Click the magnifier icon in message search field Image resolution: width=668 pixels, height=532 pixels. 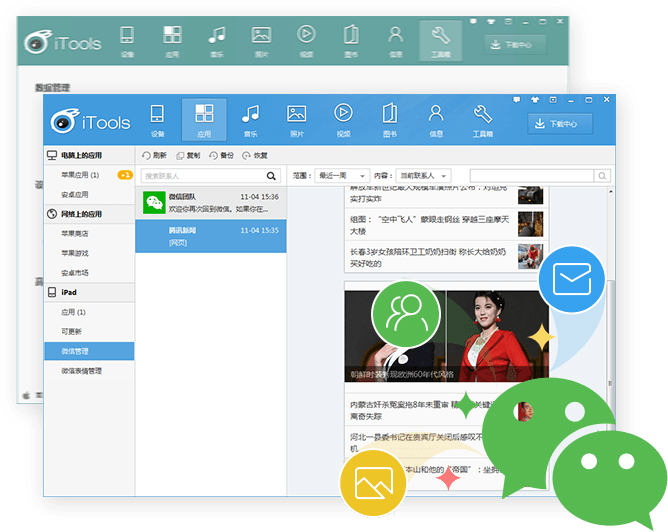click(x=602, y=175)
